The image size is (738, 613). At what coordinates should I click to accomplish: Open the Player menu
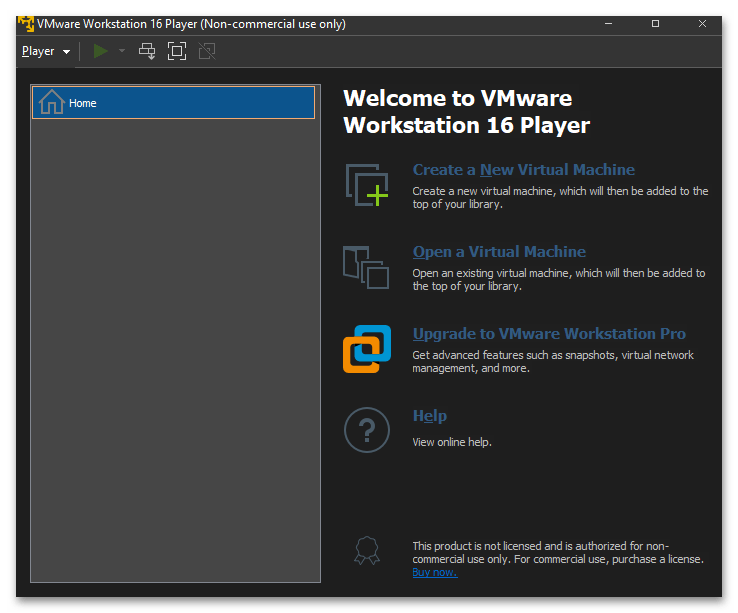coord(46,51)
